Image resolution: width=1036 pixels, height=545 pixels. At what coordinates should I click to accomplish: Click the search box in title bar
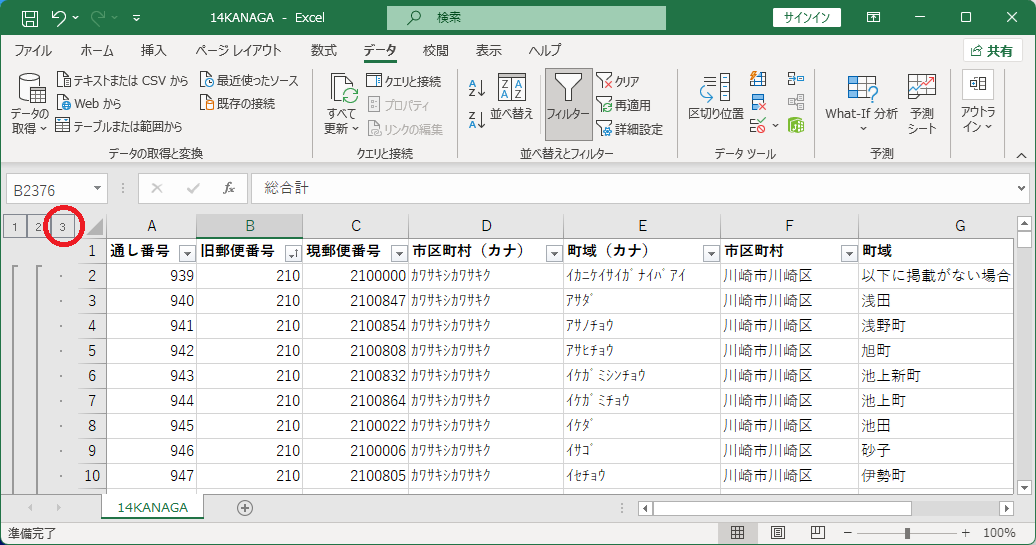(x=526, y=18)
